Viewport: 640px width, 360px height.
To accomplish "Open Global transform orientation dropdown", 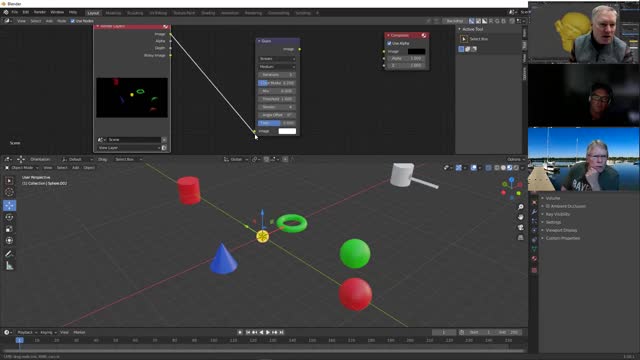I will tap(236, 159).
